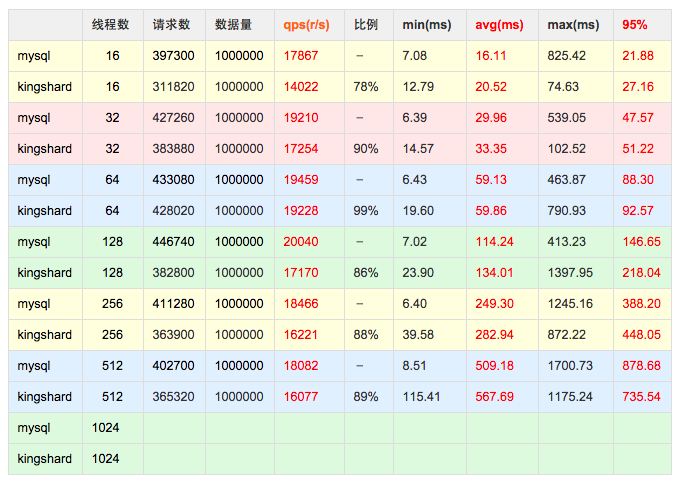Viewport: 682px width, 485px height.
Task: Select qps value 17170
Action: [301, 273]
